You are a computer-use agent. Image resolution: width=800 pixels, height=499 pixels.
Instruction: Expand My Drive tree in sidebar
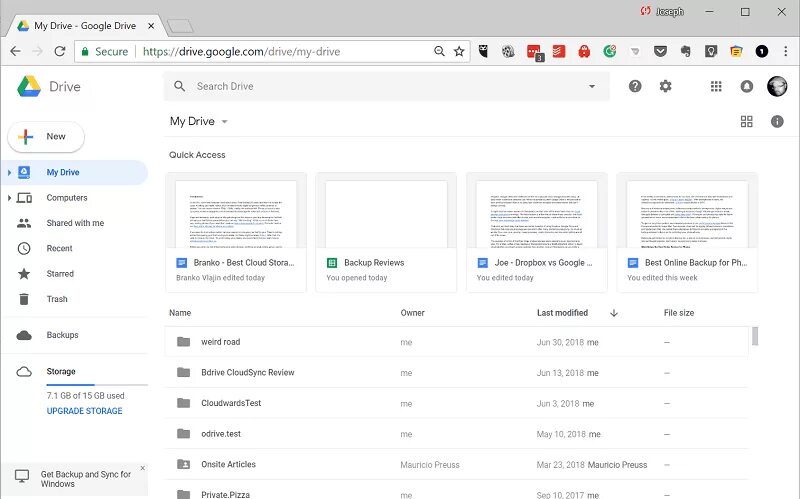coord(9,172)
